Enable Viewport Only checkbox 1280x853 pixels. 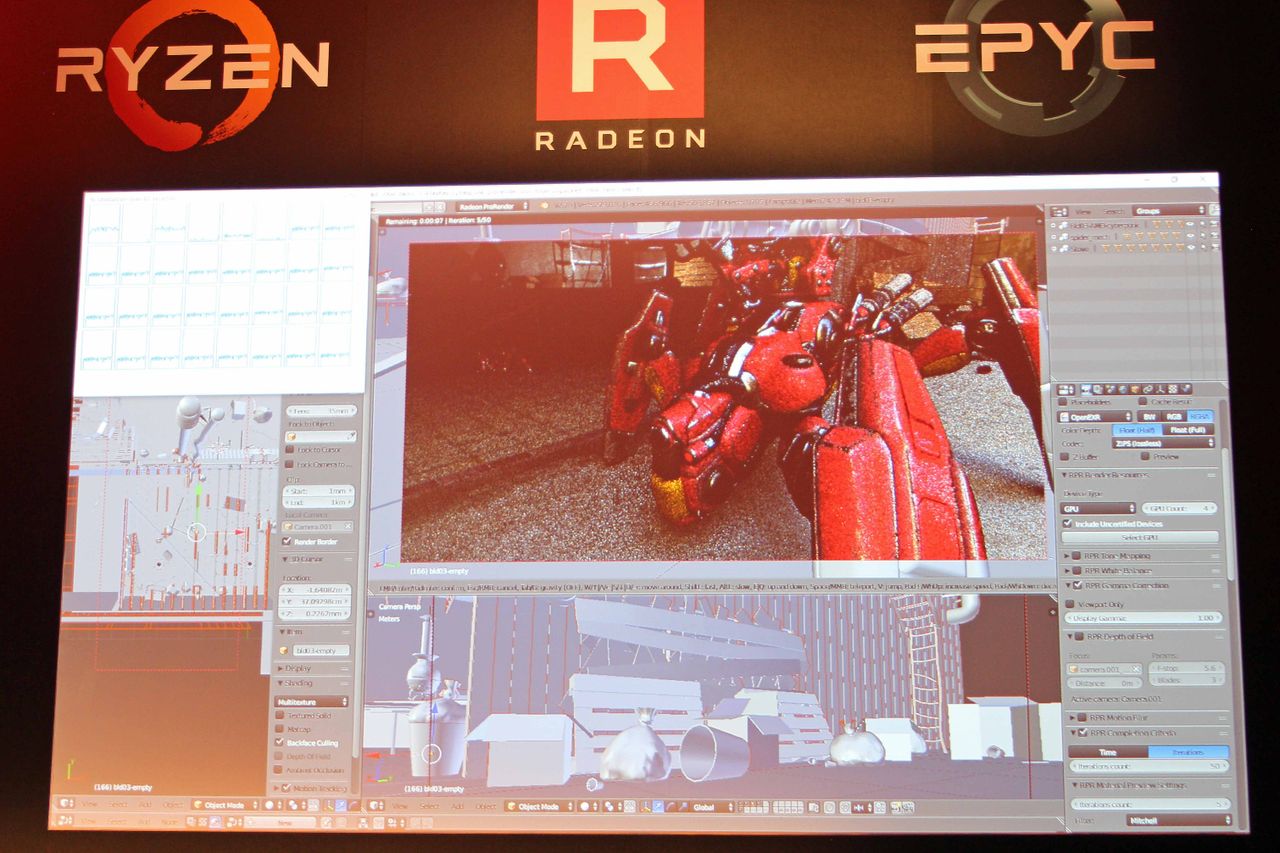[1069, 605]
